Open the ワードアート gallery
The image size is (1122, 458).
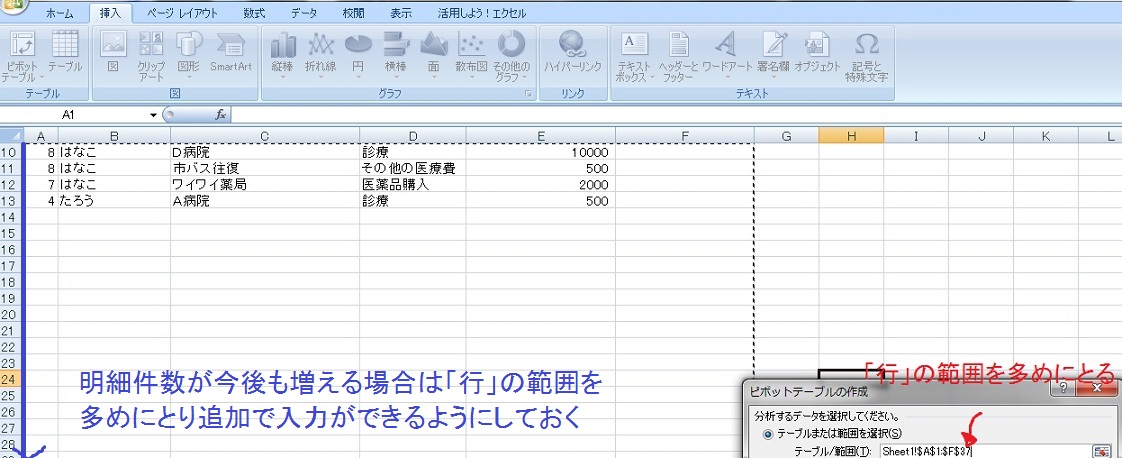(x=726, y=56)
